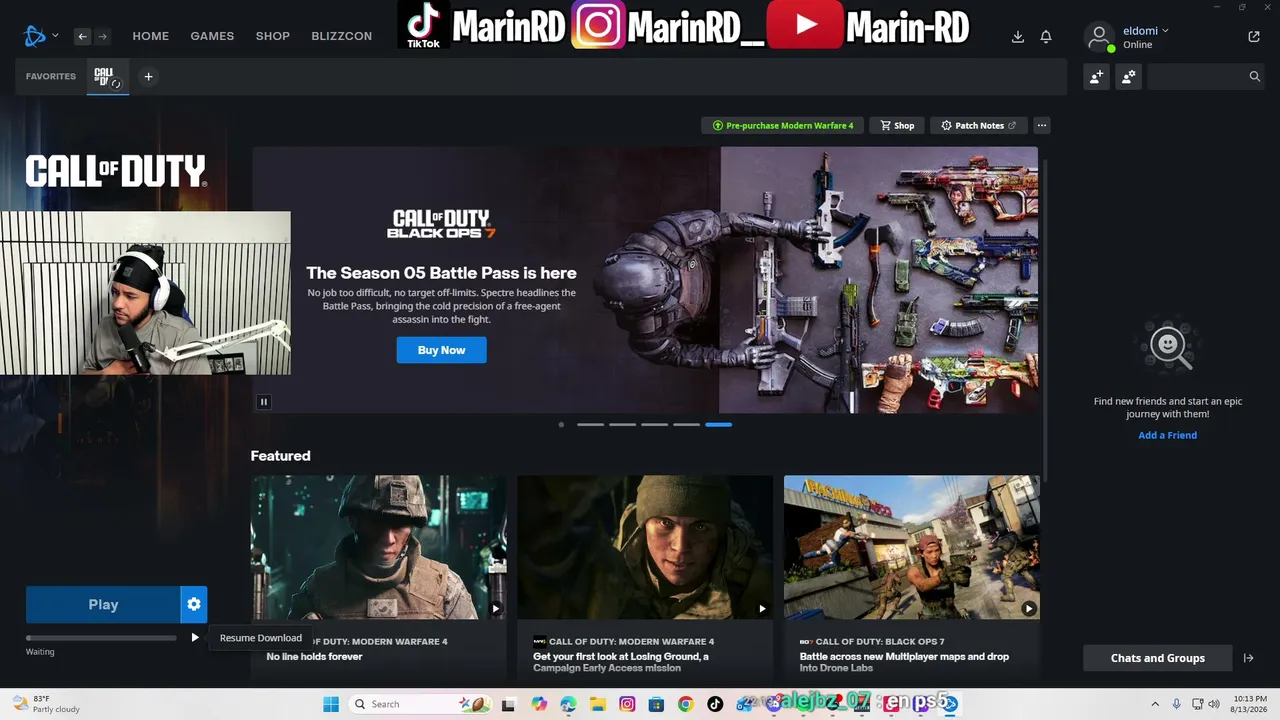Open the BLIZZCON tab
1280x720 pixels.
(x=342, y=36)
